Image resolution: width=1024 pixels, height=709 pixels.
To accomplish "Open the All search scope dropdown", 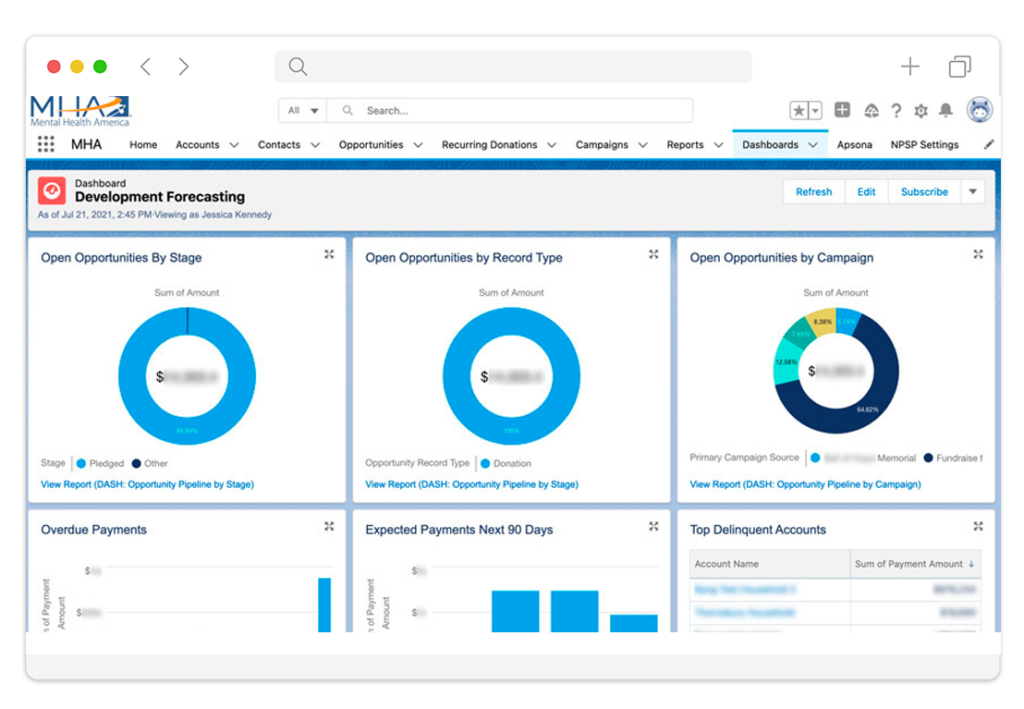I will click(303, 110).
